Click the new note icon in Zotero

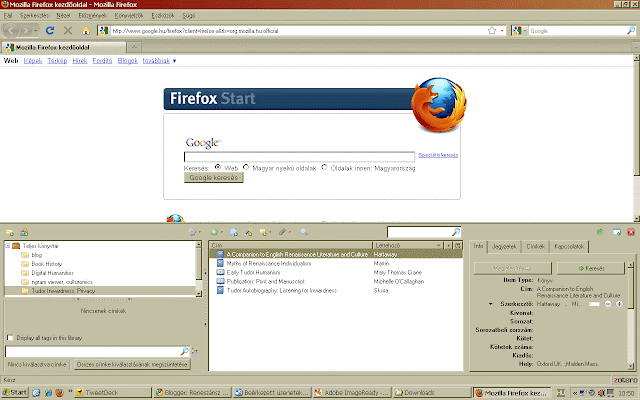[263, 232]
